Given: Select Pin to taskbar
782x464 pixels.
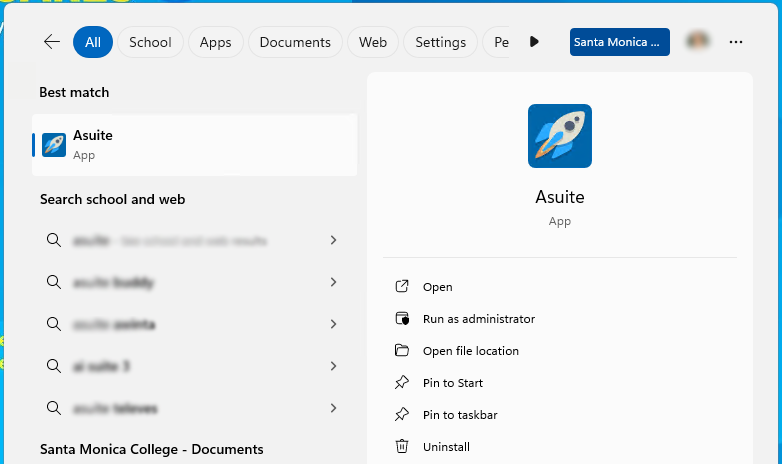Looking at the screenshot, I should [x=460, y=415].
